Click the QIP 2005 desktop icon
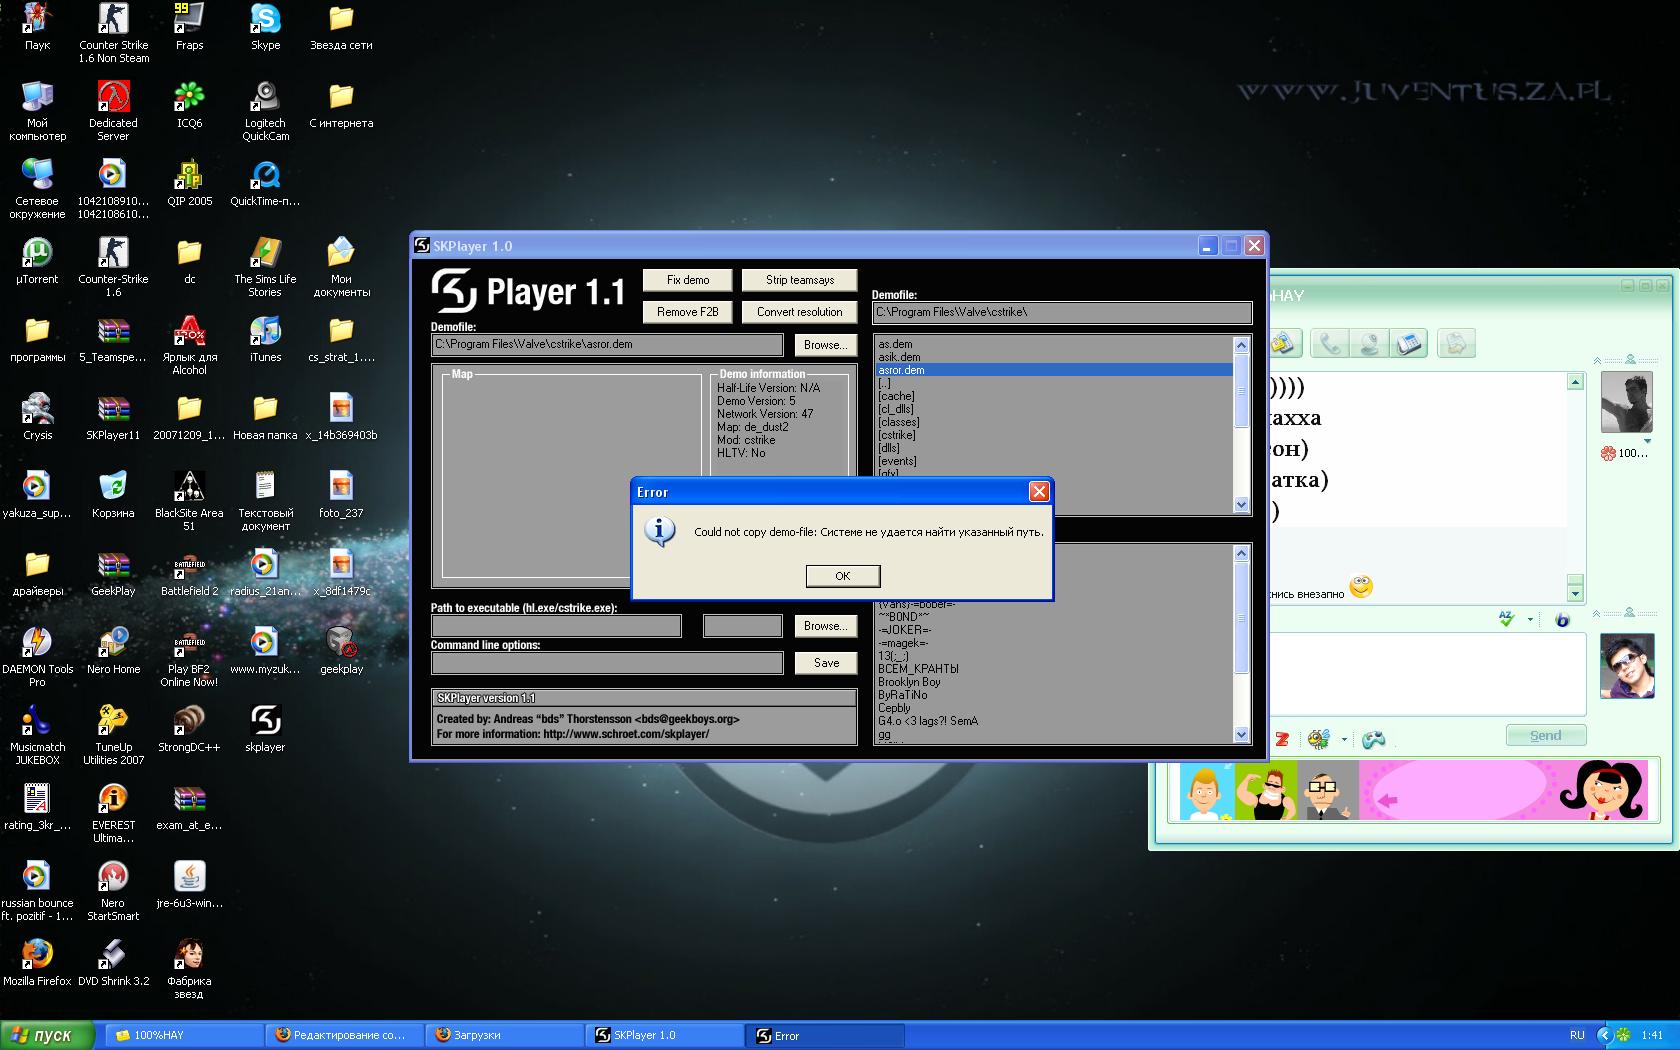Viewport: 1680px width, 1050px height. pos(189,183)
